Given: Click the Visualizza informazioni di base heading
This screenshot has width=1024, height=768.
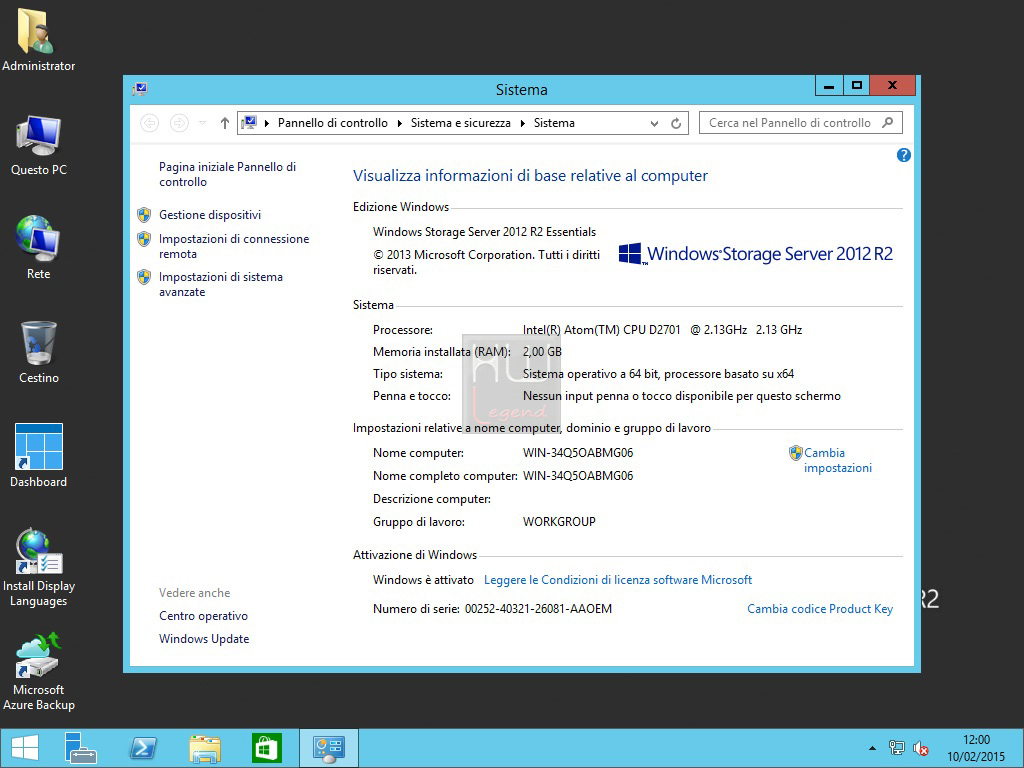Looking at the screenshot, I should click(x=530, y=176).
